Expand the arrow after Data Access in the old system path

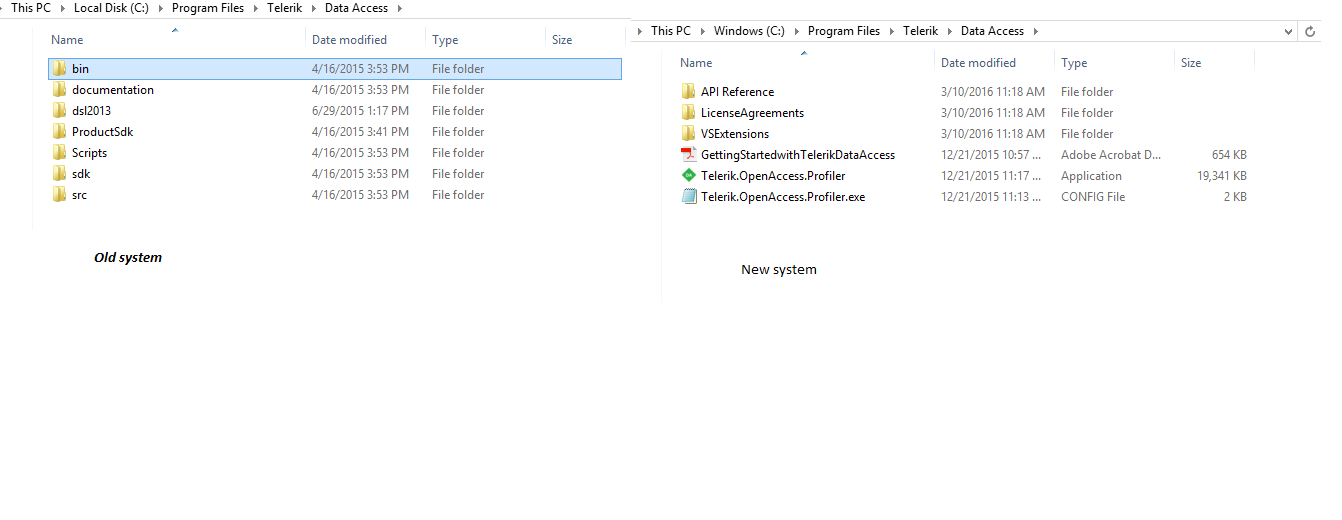[x=400, y=8]
